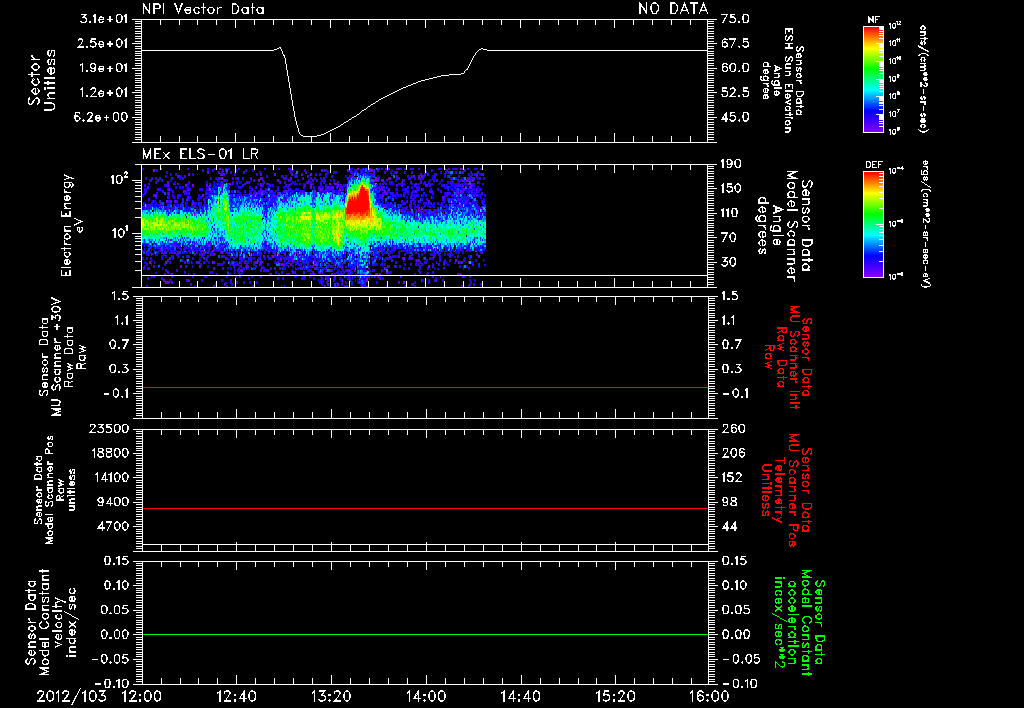Click the '14:40' time axis label
1024x708 pixels.
(520, 696)
